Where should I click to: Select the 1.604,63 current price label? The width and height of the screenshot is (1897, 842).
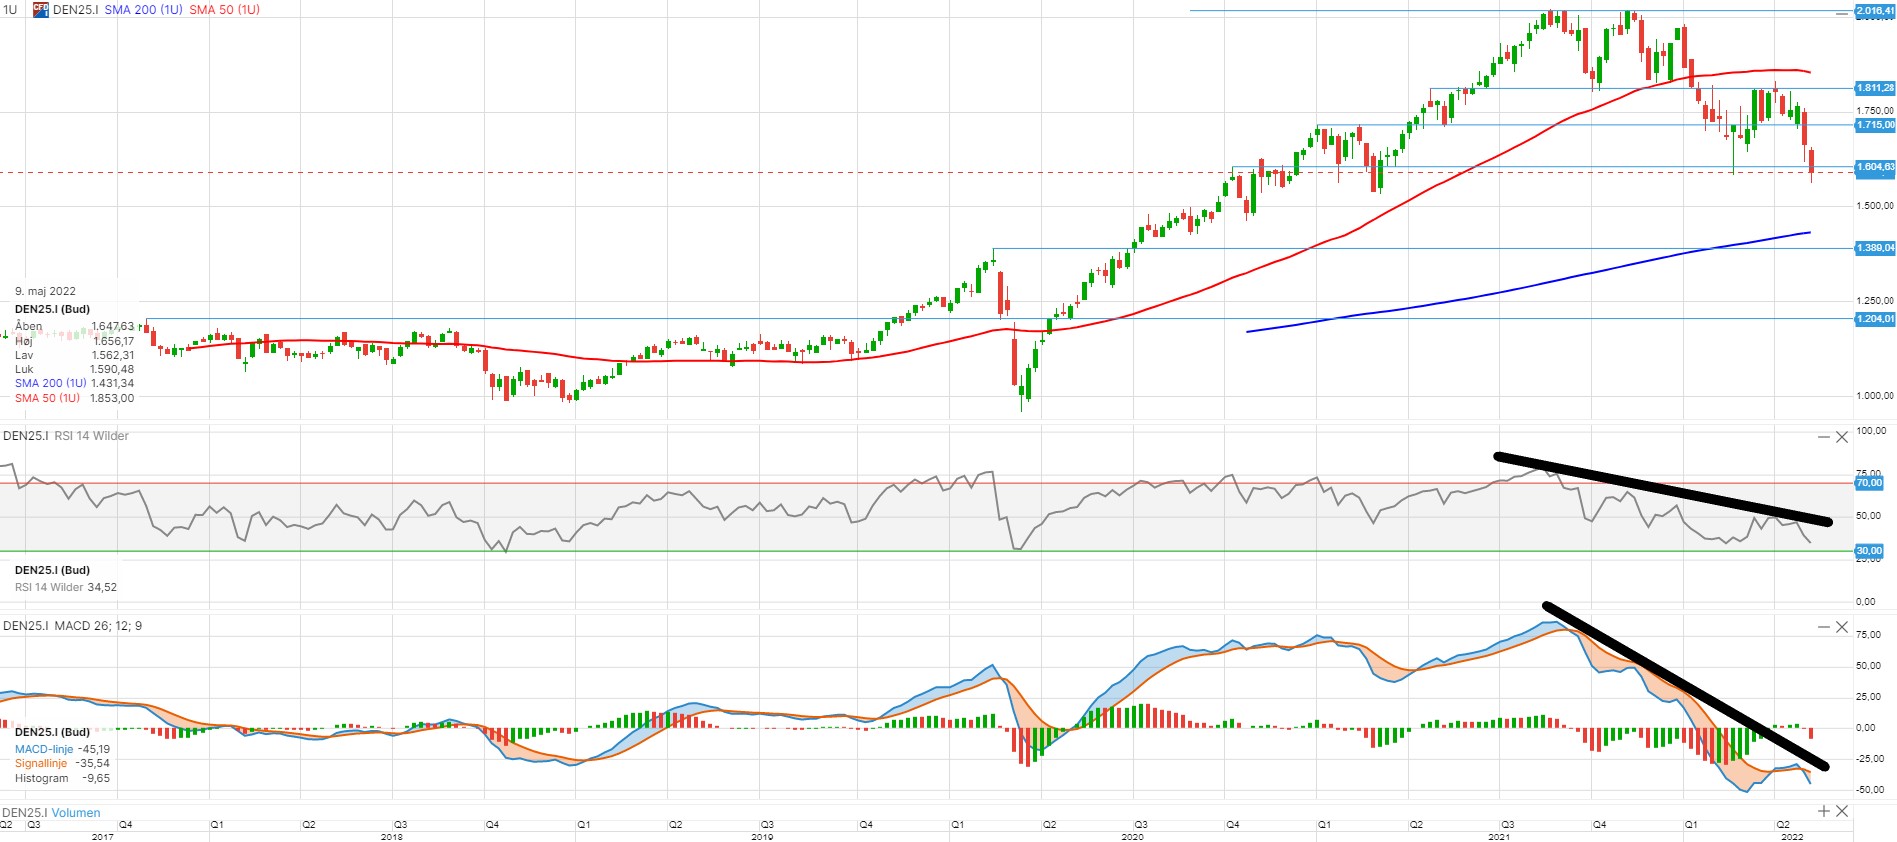(x=1875, y=167)
